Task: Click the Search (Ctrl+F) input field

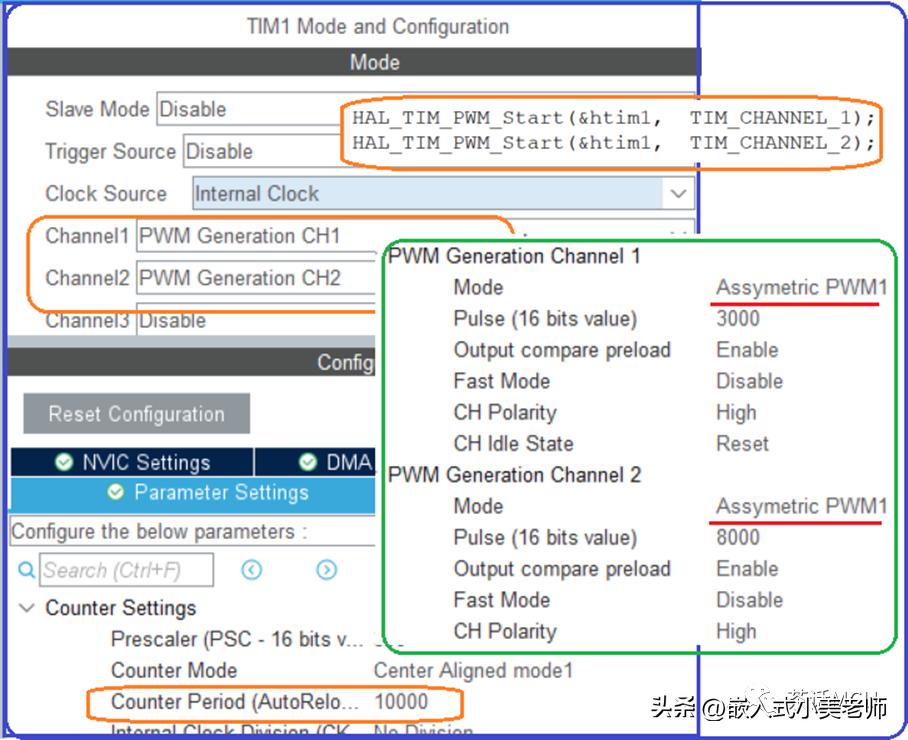Action: (125, 571)
